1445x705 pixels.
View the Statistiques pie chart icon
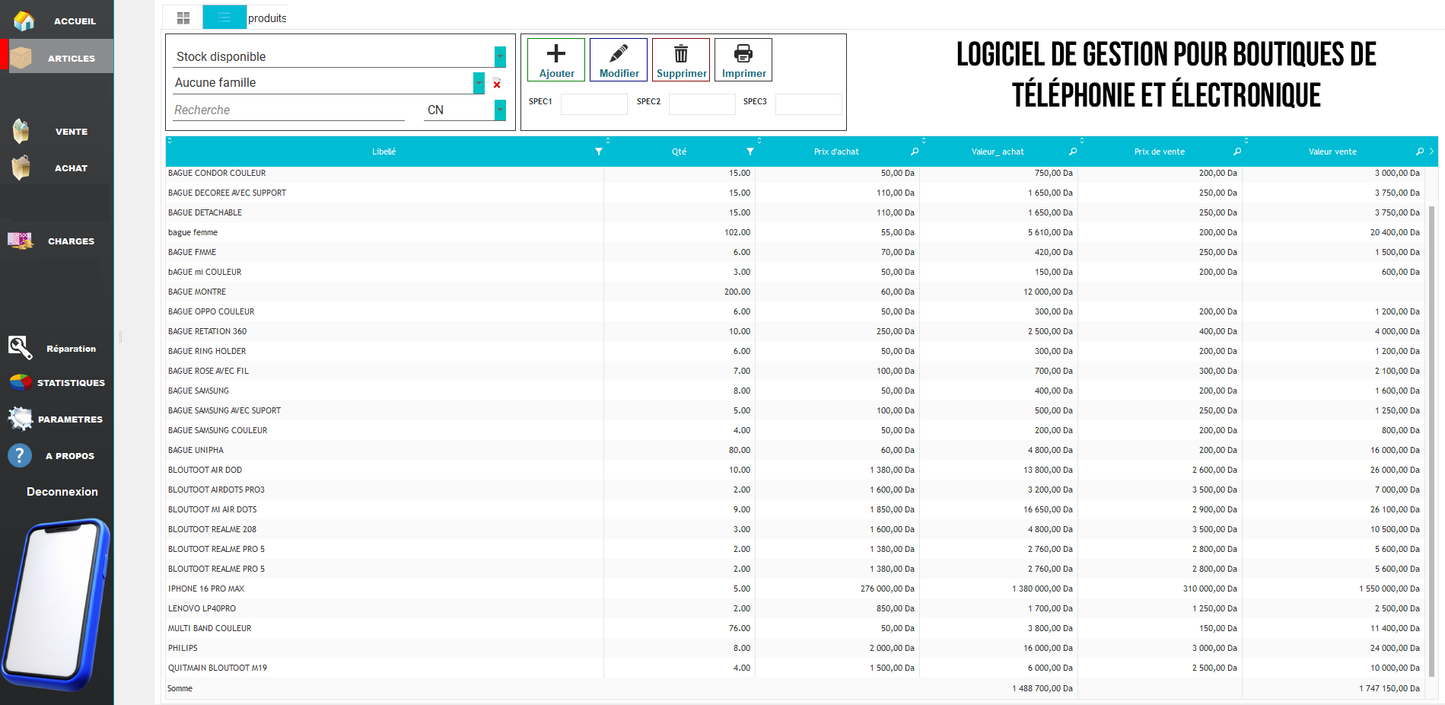pyautogui.click(x=18, y=381)
